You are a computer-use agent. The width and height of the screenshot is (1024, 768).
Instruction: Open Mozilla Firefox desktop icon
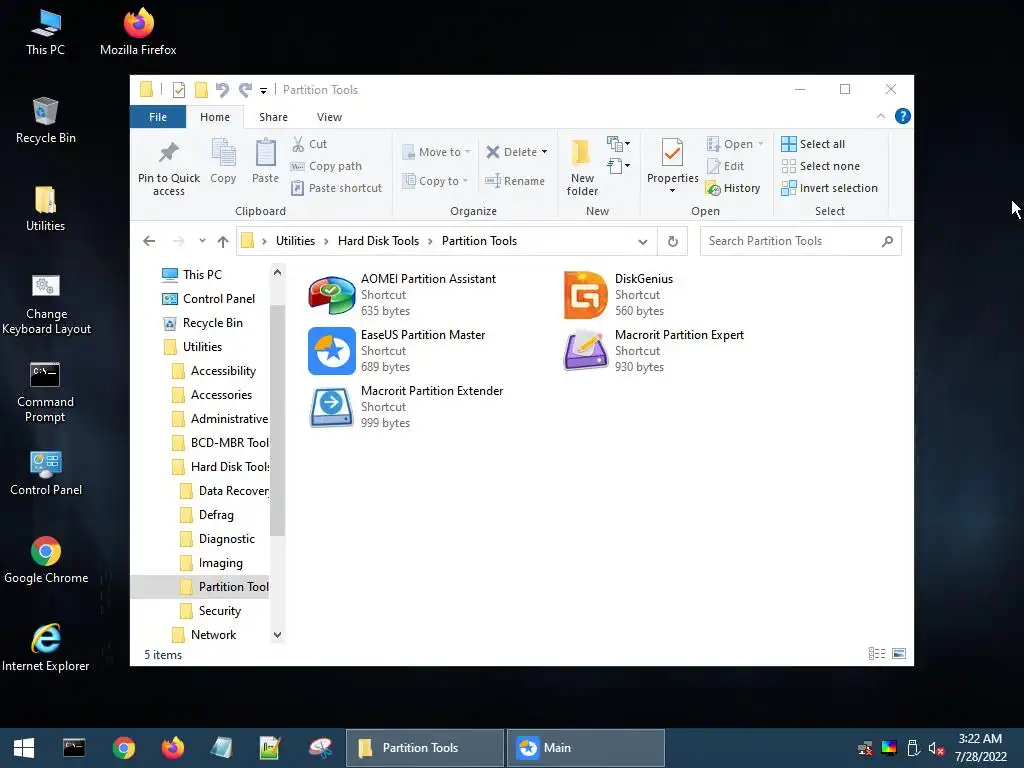pos(138,32)
